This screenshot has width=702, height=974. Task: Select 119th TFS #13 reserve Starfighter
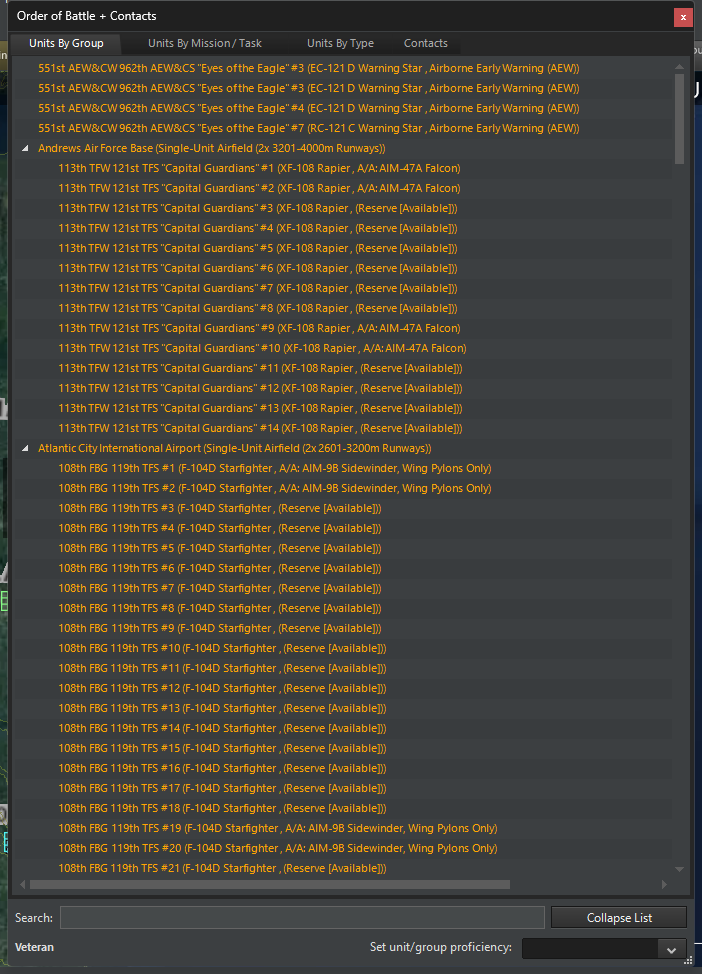pyautogui.click(x=222, y=708)
